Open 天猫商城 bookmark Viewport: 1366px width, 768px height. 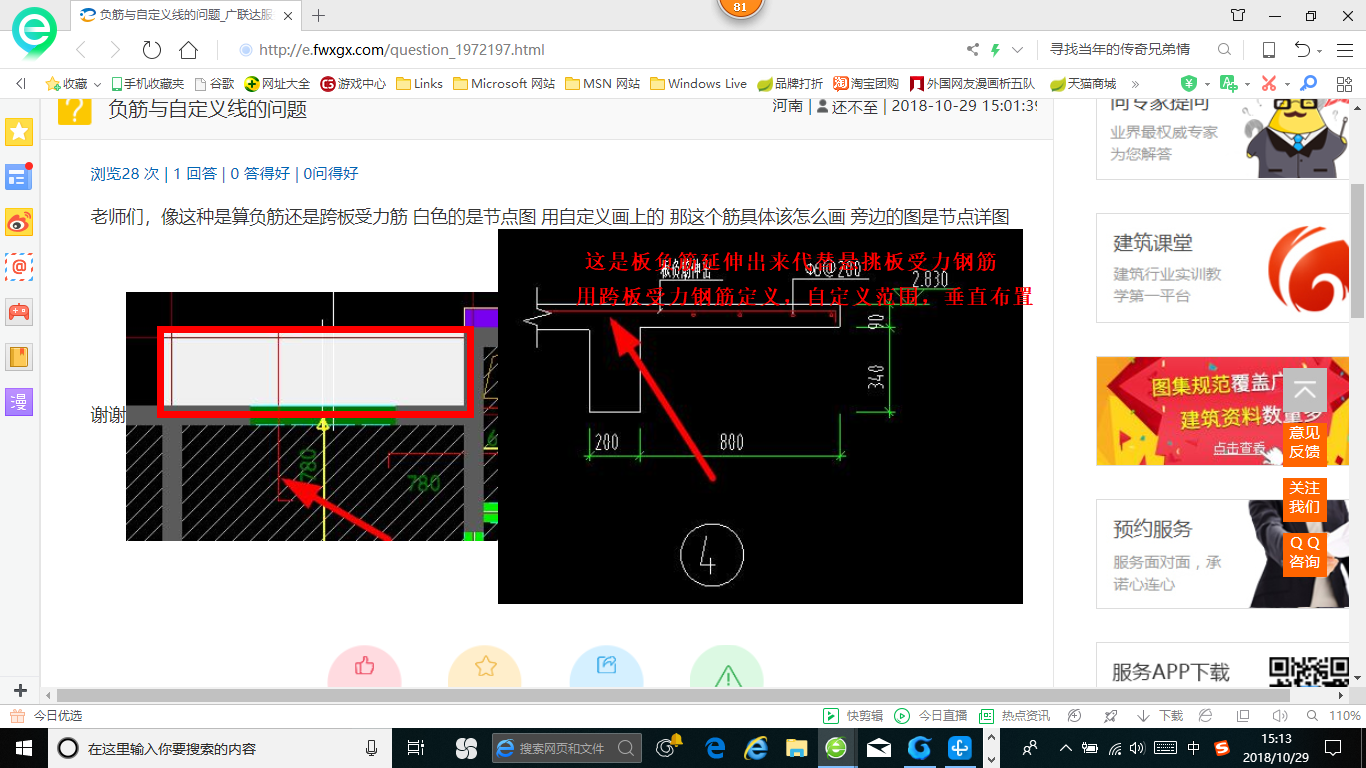(1083, 84)
